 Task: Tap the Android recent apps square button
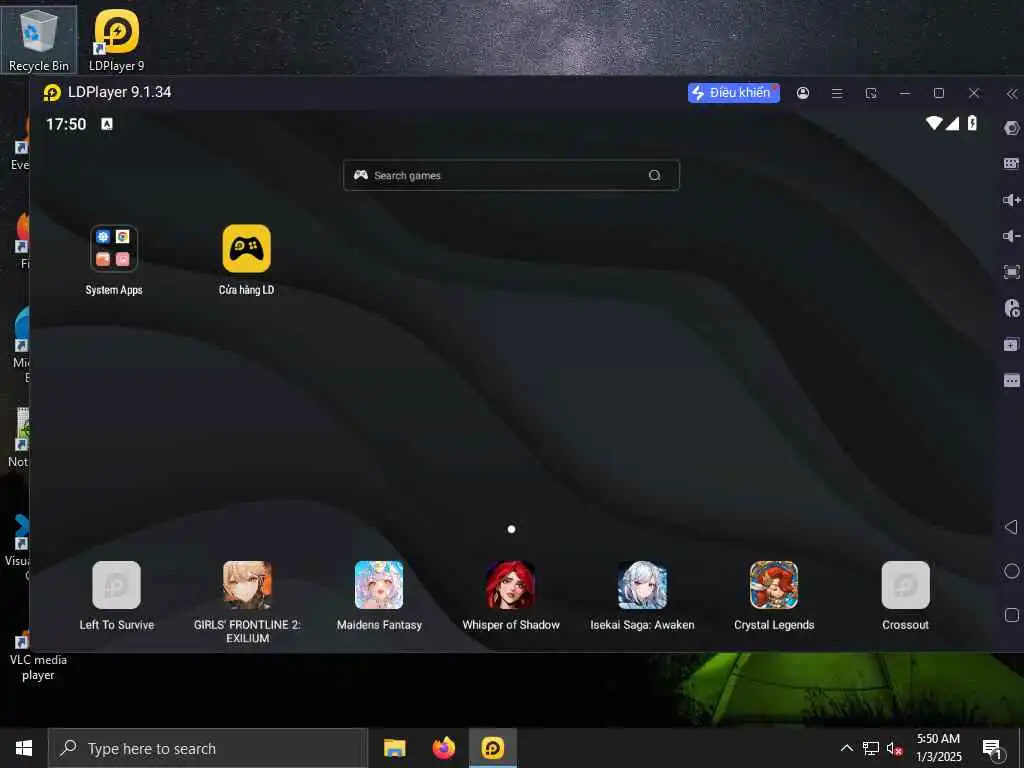coord(1011,615)
